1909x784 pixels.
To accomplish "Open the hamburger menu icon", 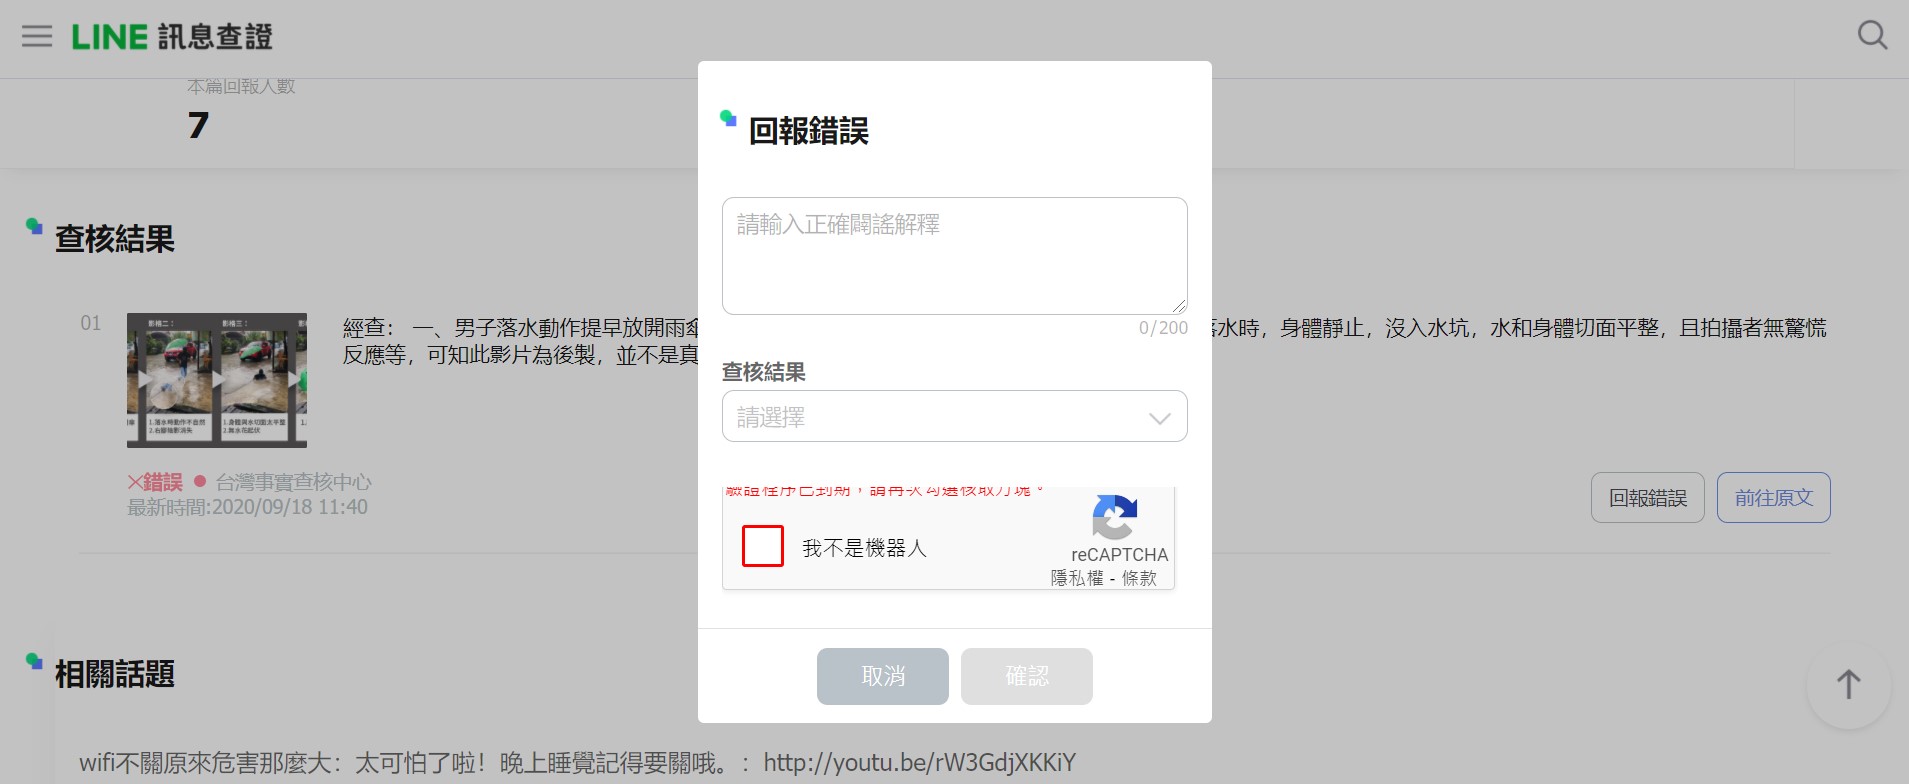I will tap(37, 37).
